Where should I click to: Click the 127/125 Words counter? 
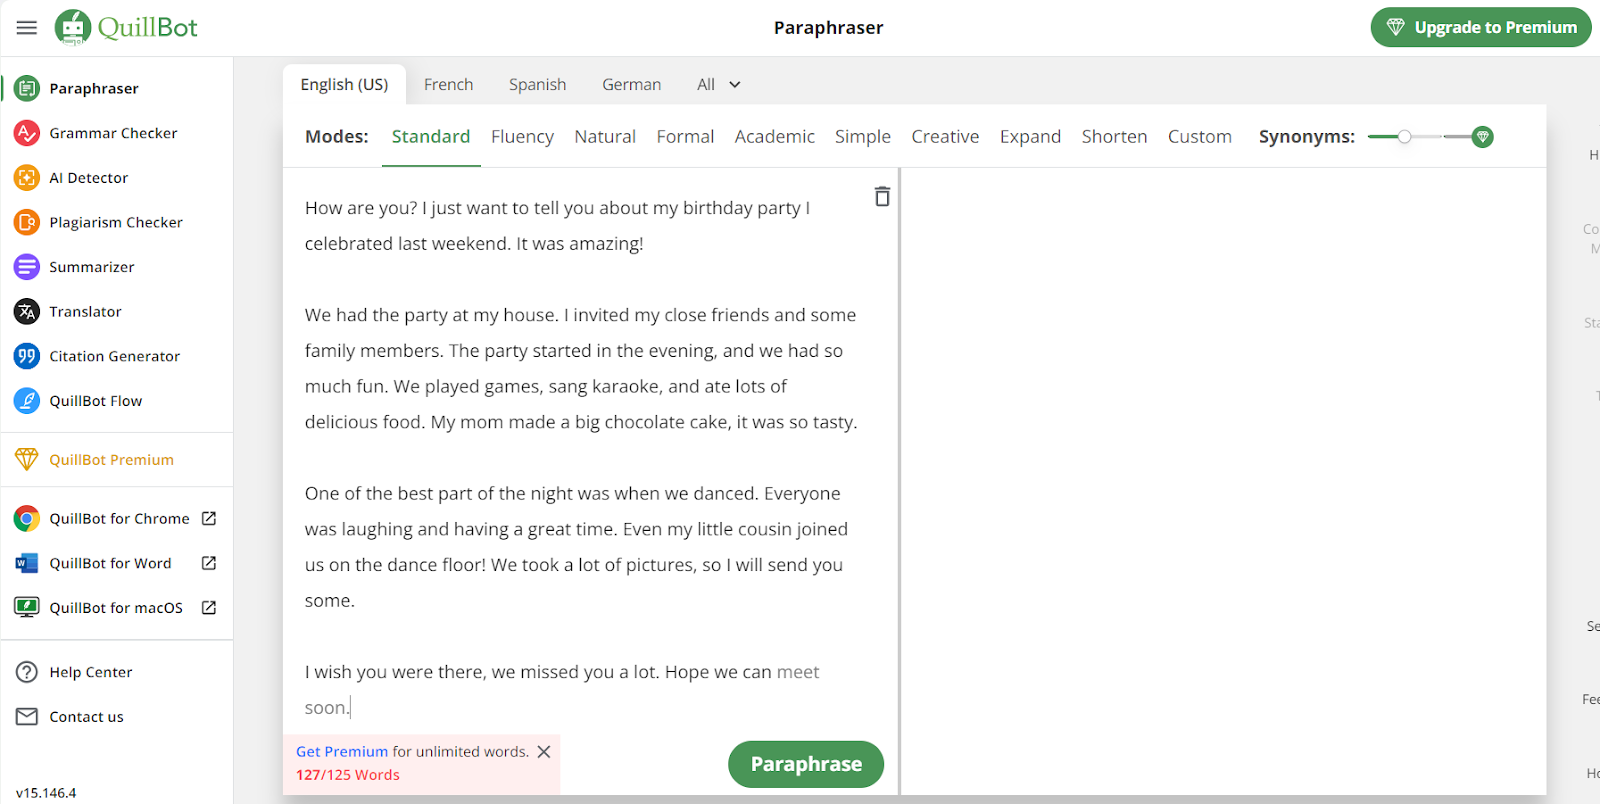click(348, 775)
